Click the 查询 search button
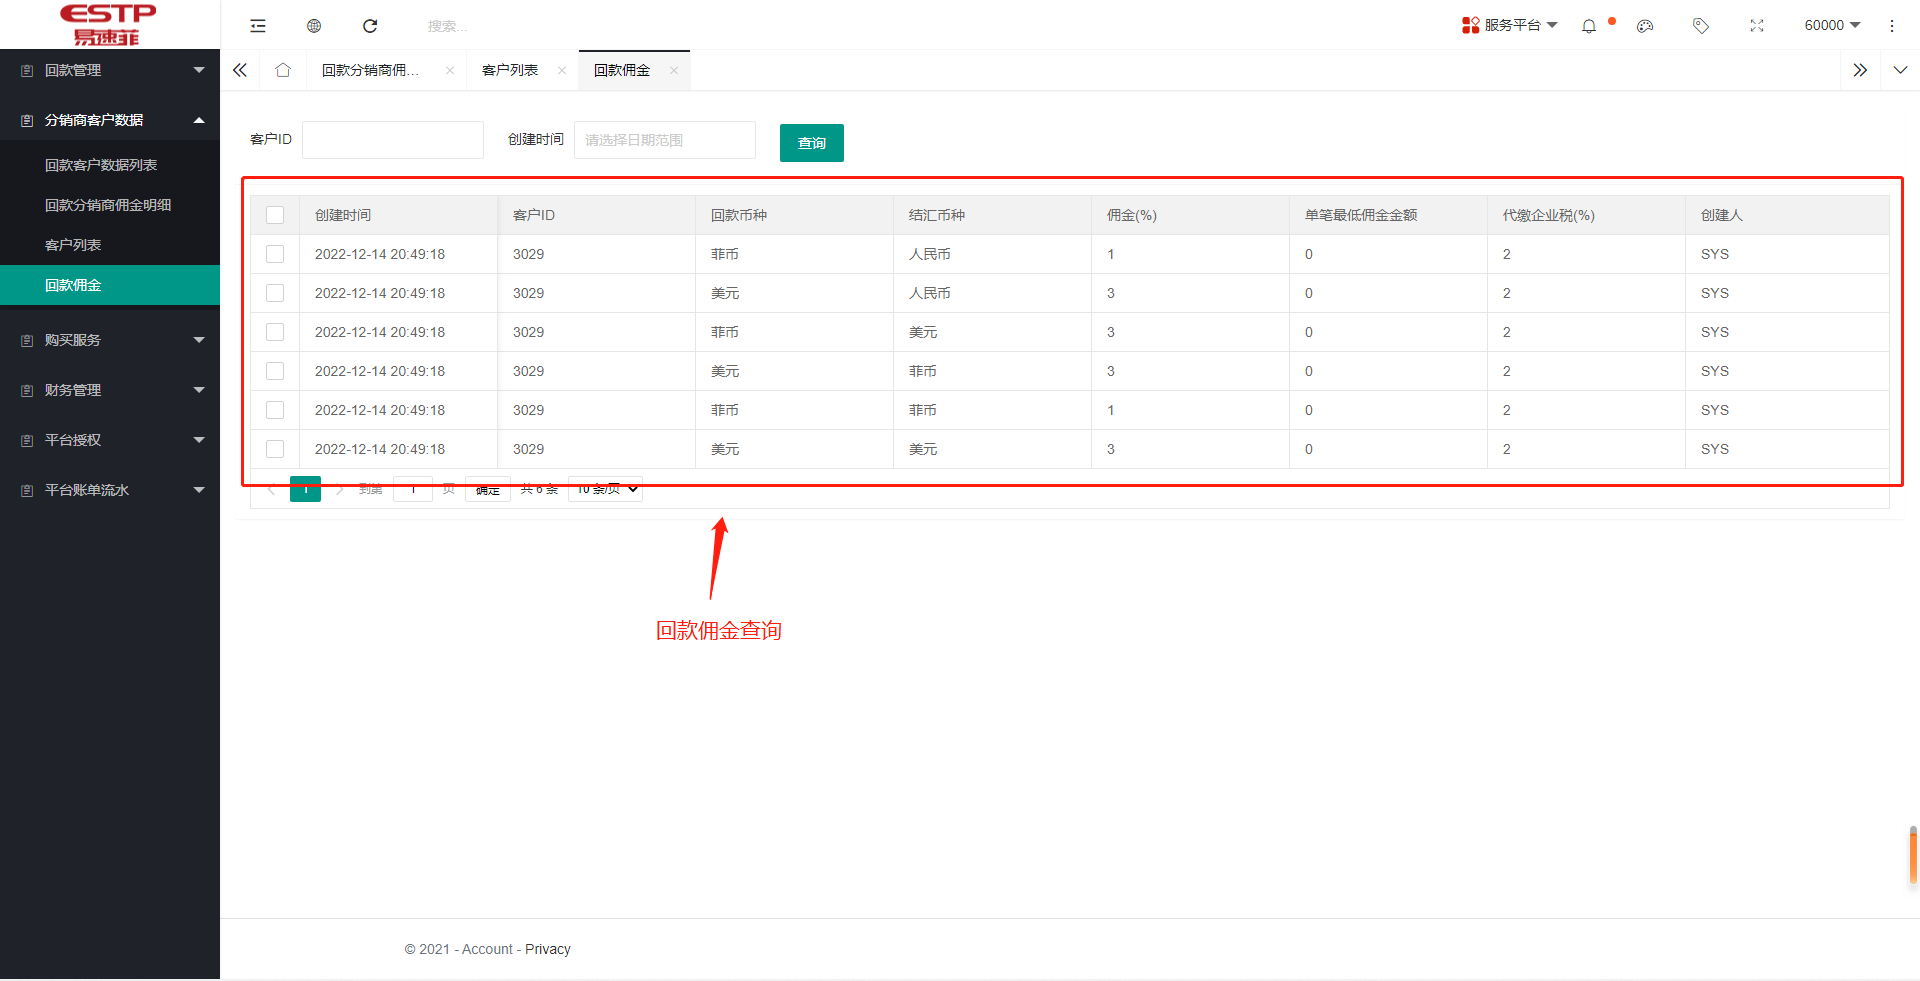The width and height of the screenshot is (1920, 981). coord(811,143)
